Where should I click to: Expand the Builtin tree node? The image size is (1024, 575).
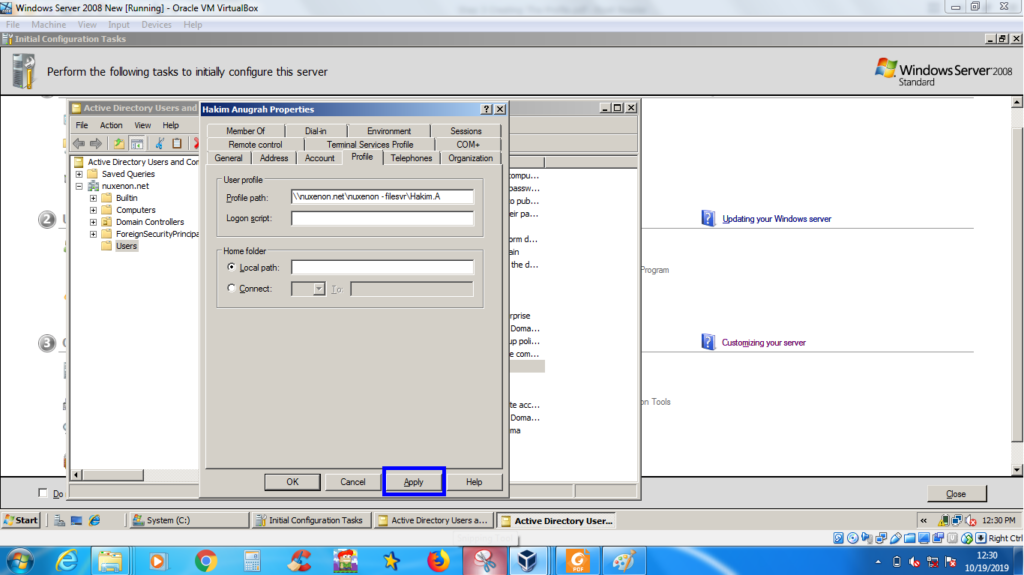click(x=93, y=197)
